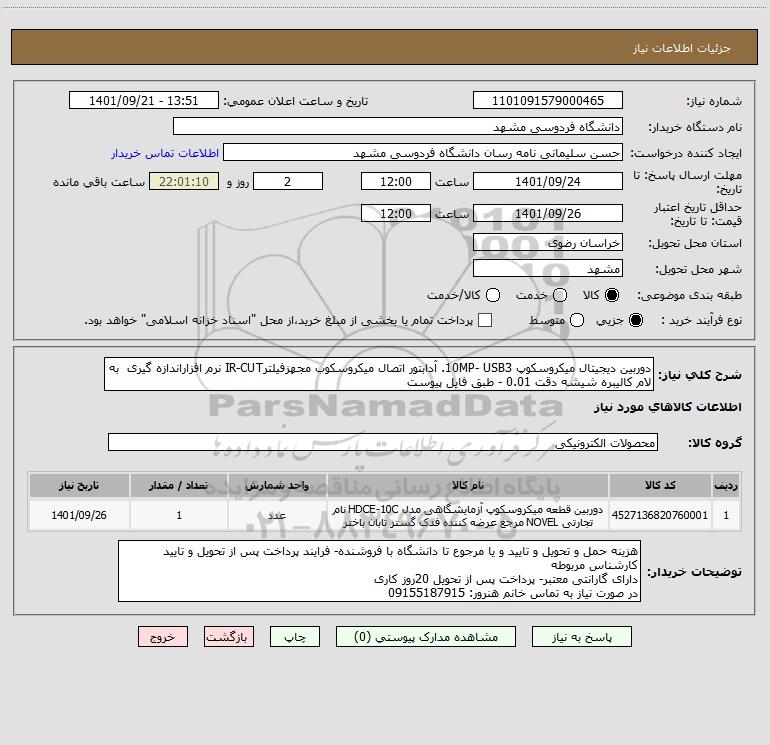Click the remaining time 22:01:10 field
The height and width of the screenshot is (745, 770).
coord(184,182)
